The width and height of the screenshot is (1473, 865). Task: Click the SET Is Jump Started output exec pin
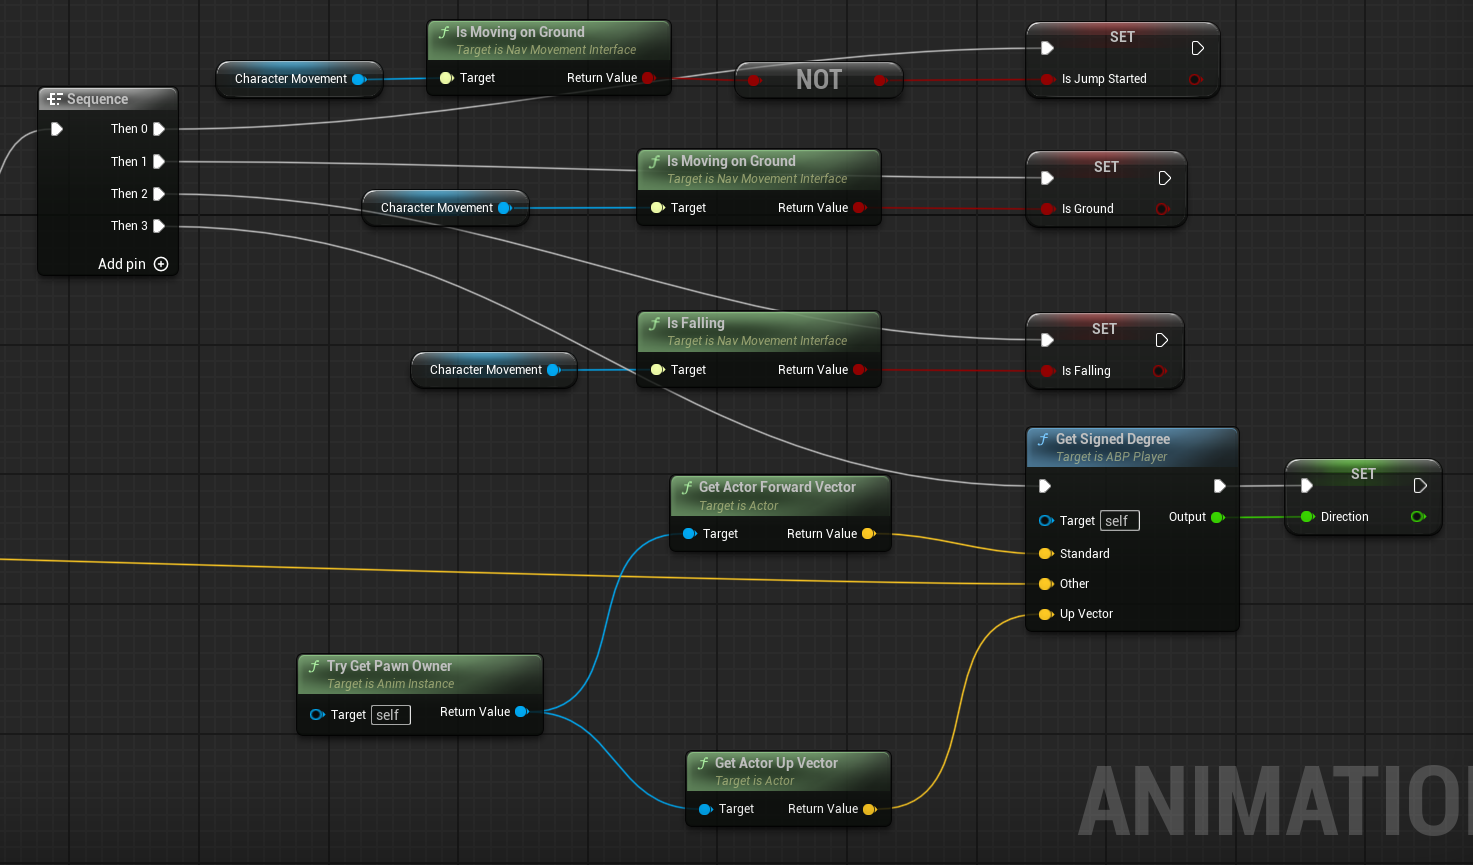pos(1198,48)
